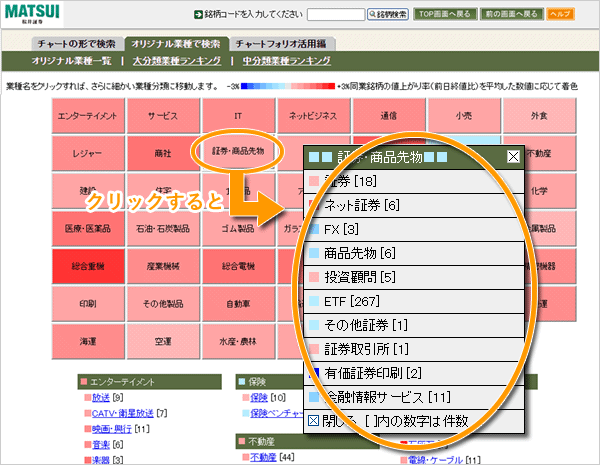Open the 保険 [10] link

point(259,398)
